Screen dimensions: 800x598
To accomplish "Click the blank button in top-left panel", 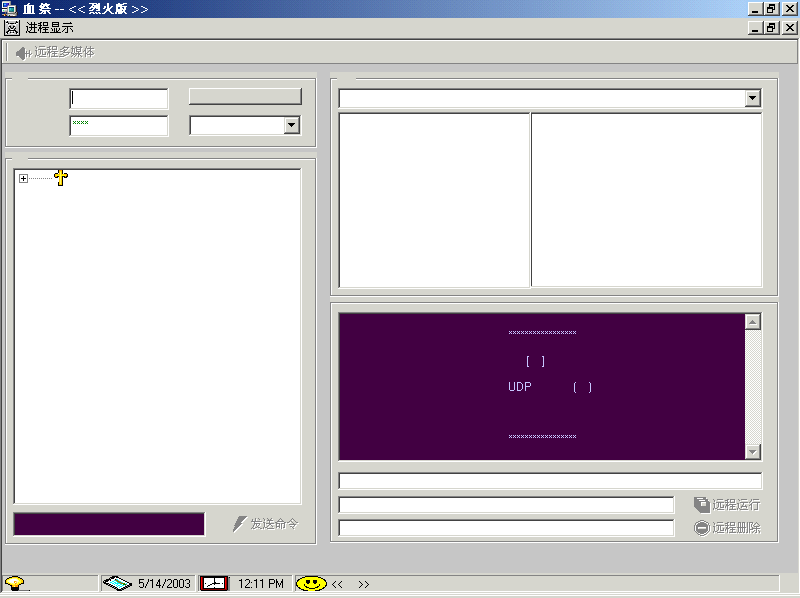I will coord(245,96).
